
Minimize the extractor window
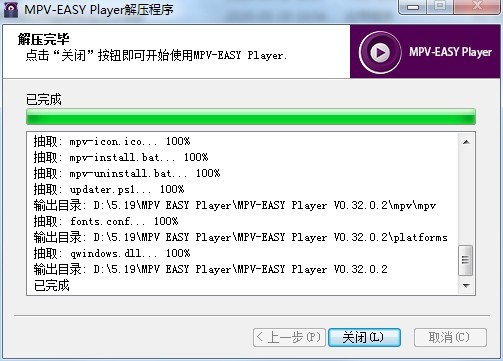[x=413, y=7]
